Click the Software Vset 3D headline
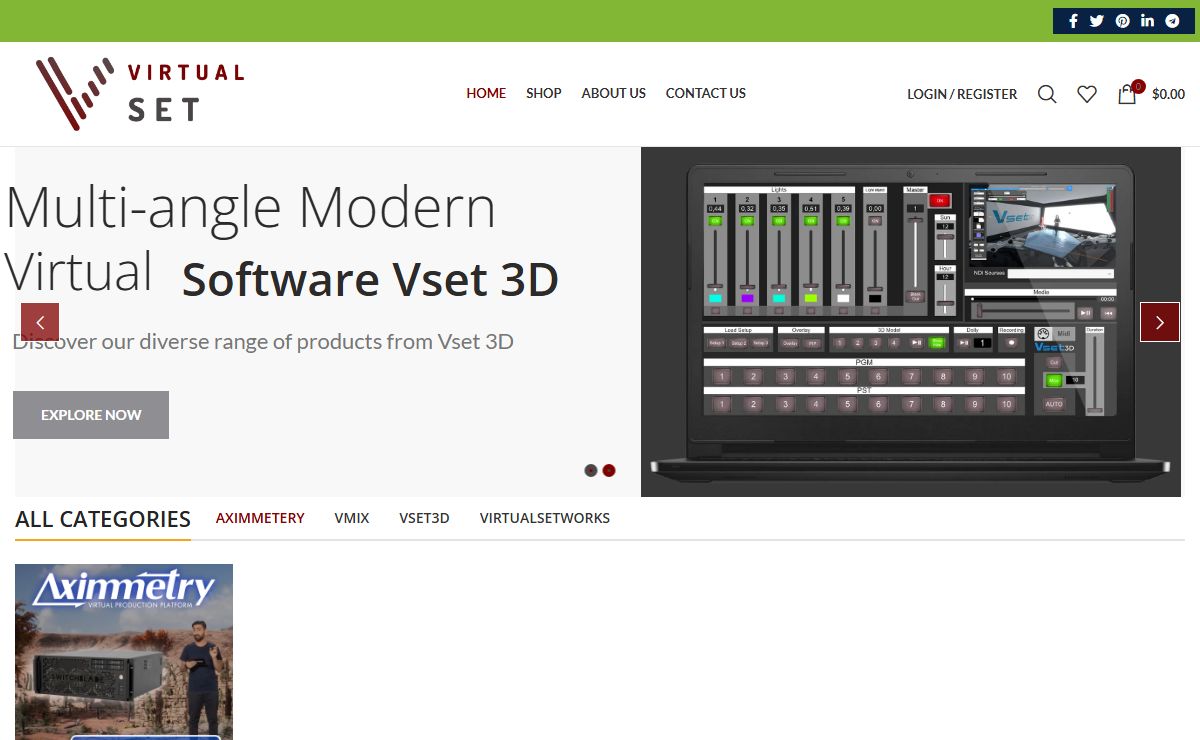1200x740 pixels. 370,280
